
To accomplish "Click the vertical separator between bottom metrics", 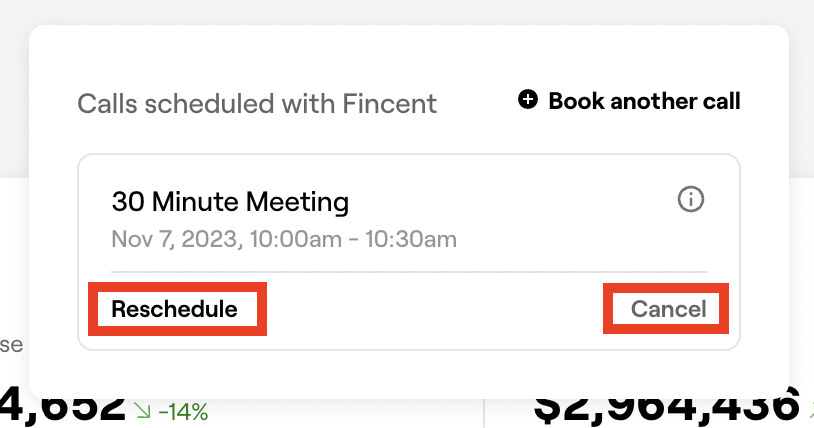I will (x=484, y=413).
